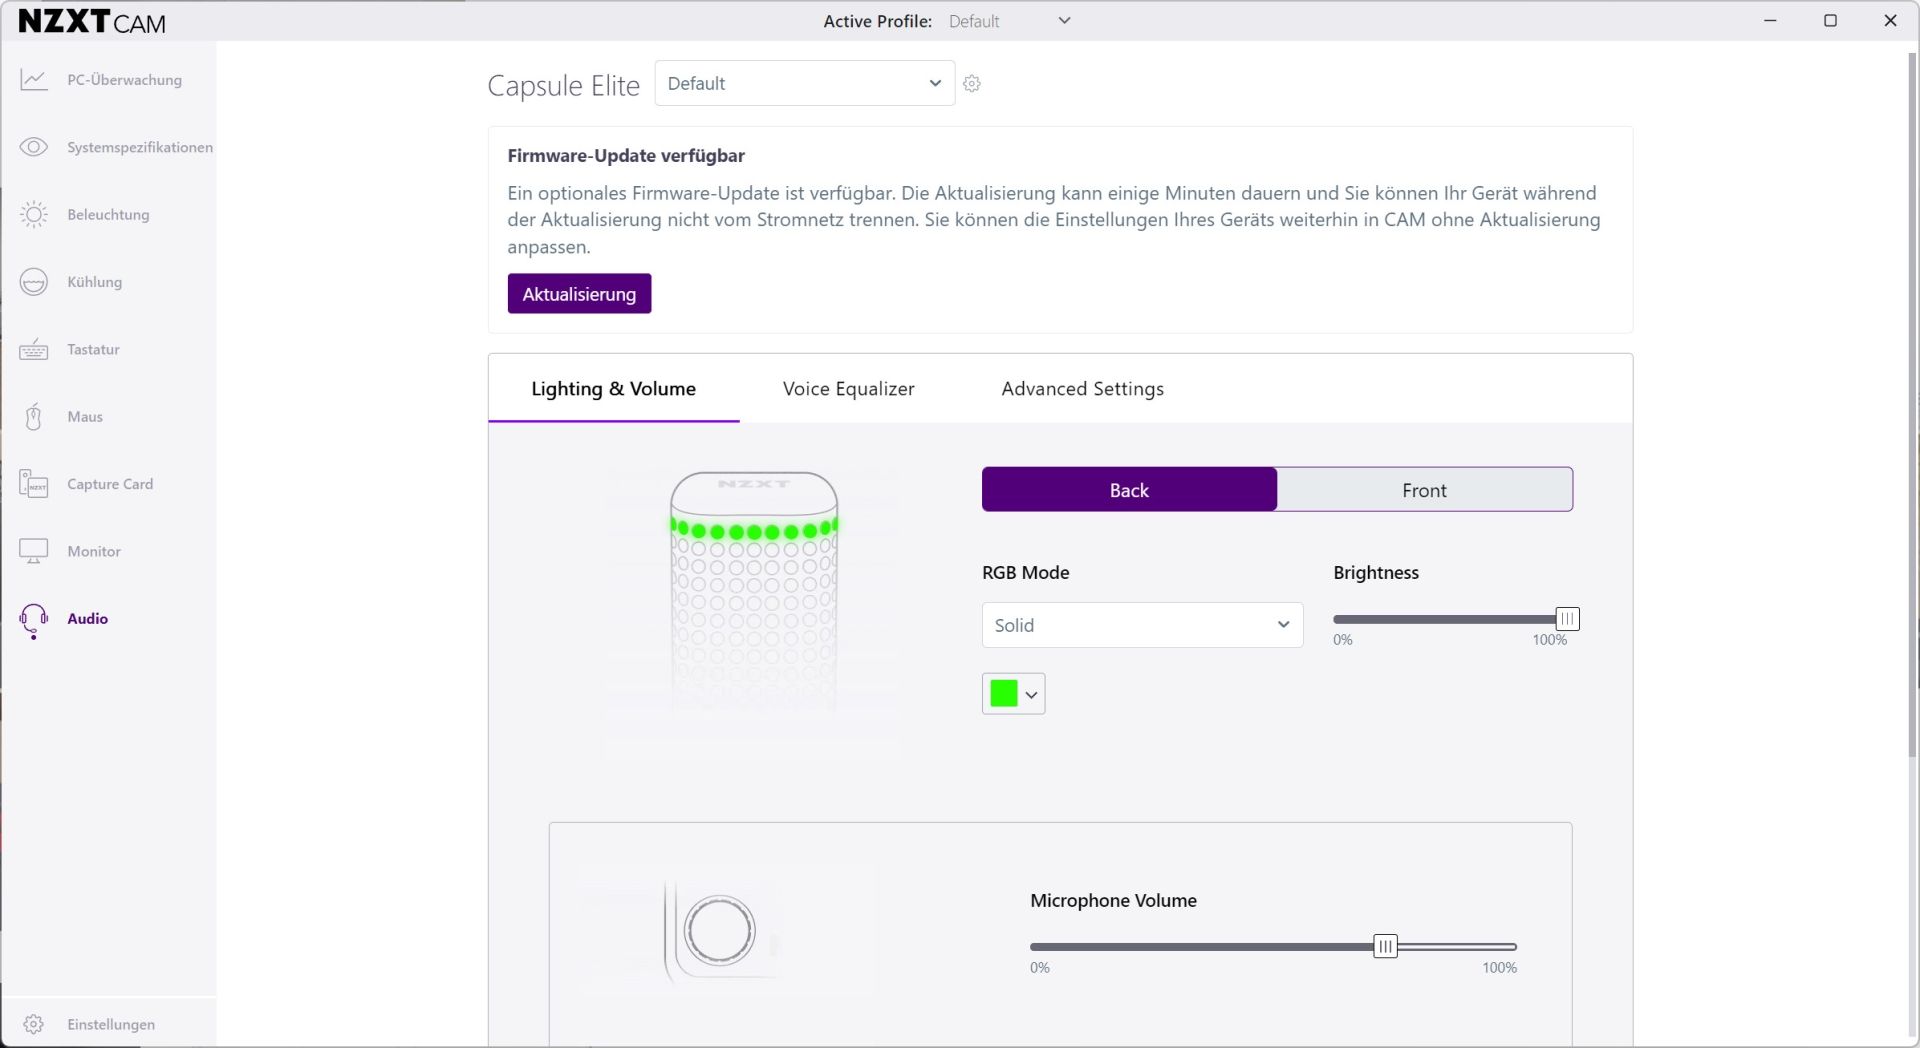Click the green color swatch

pyautogui.click(x=1004, y=693)
